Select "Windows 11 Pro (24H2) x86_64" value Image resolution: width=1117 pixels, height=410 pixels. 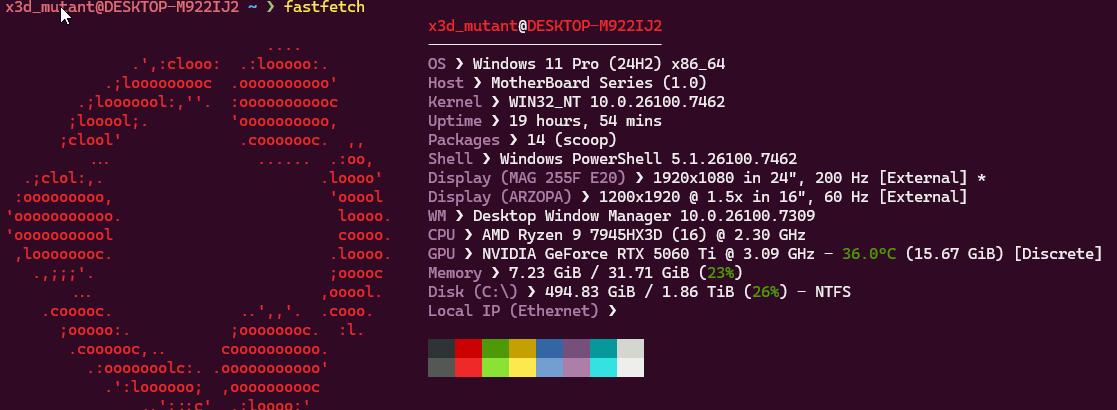(x=599, y=64)
